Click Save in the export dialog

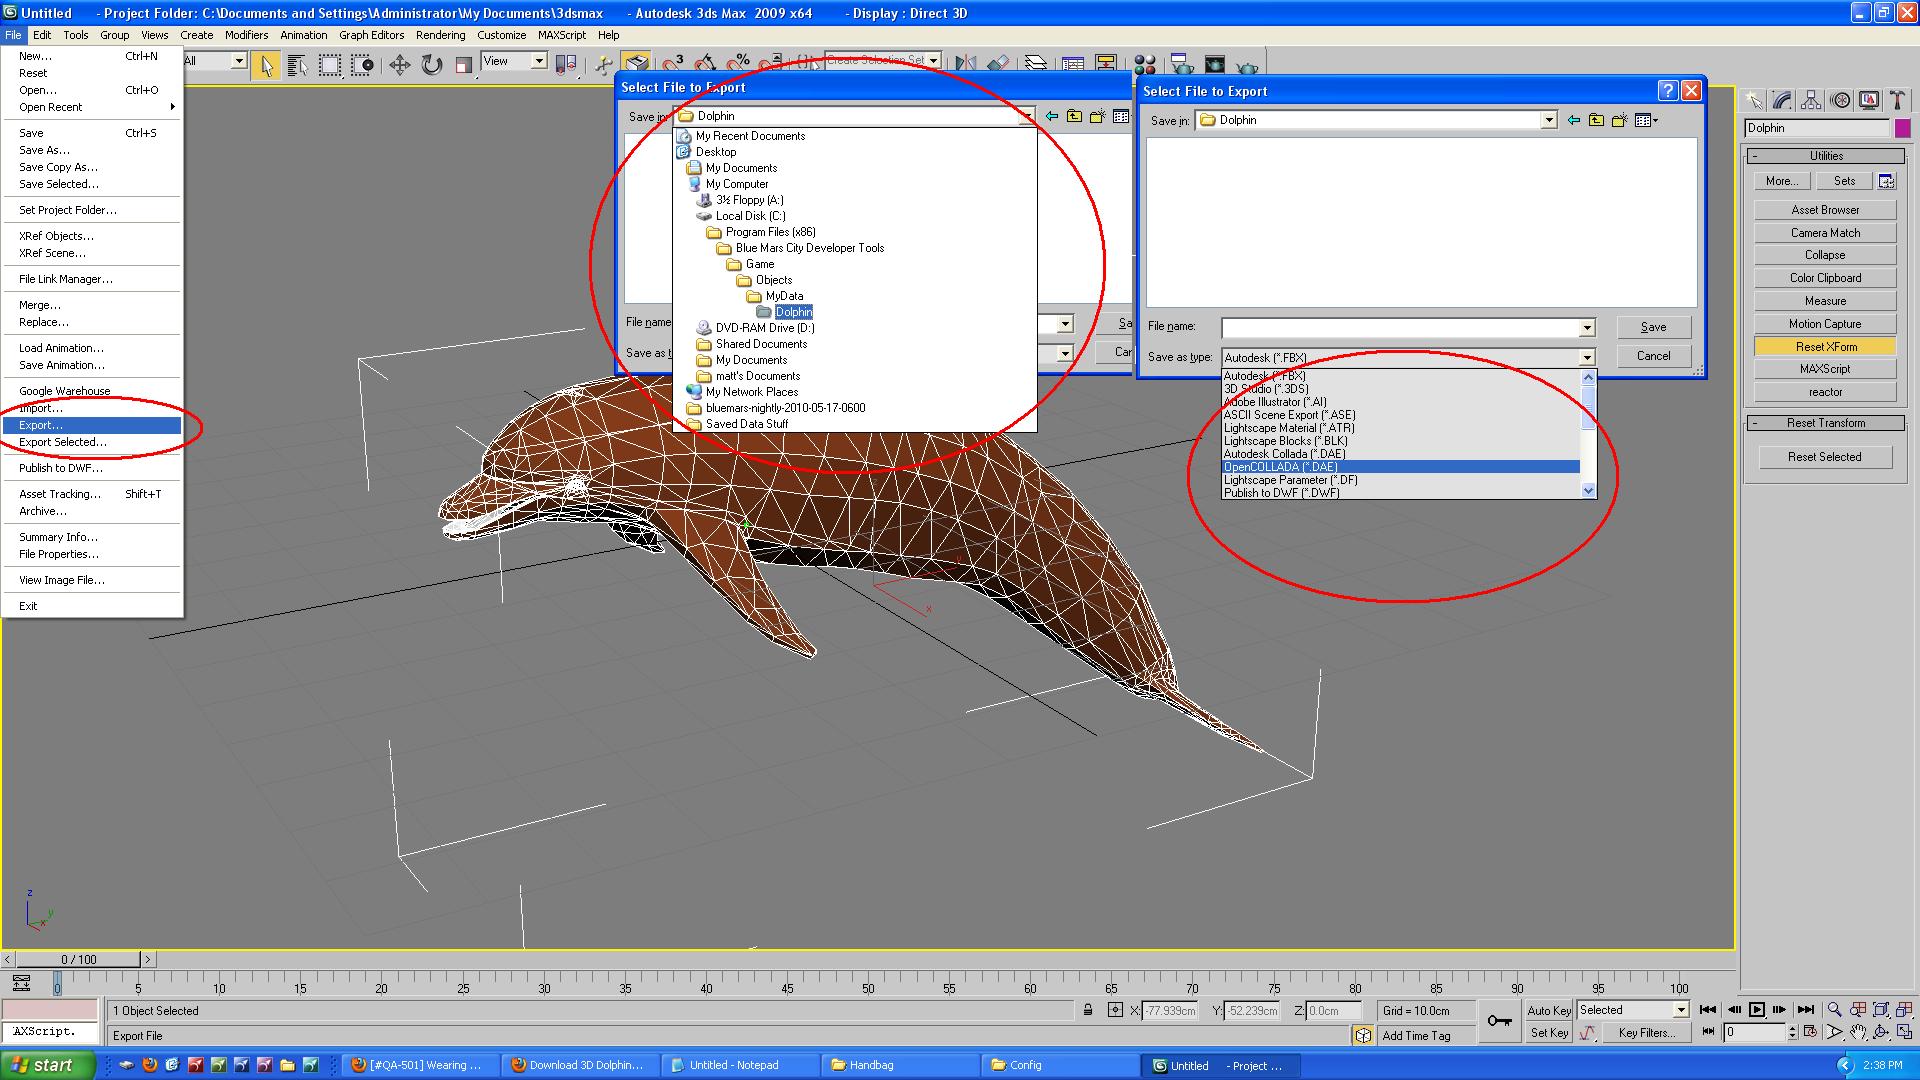coord(1653,327)
